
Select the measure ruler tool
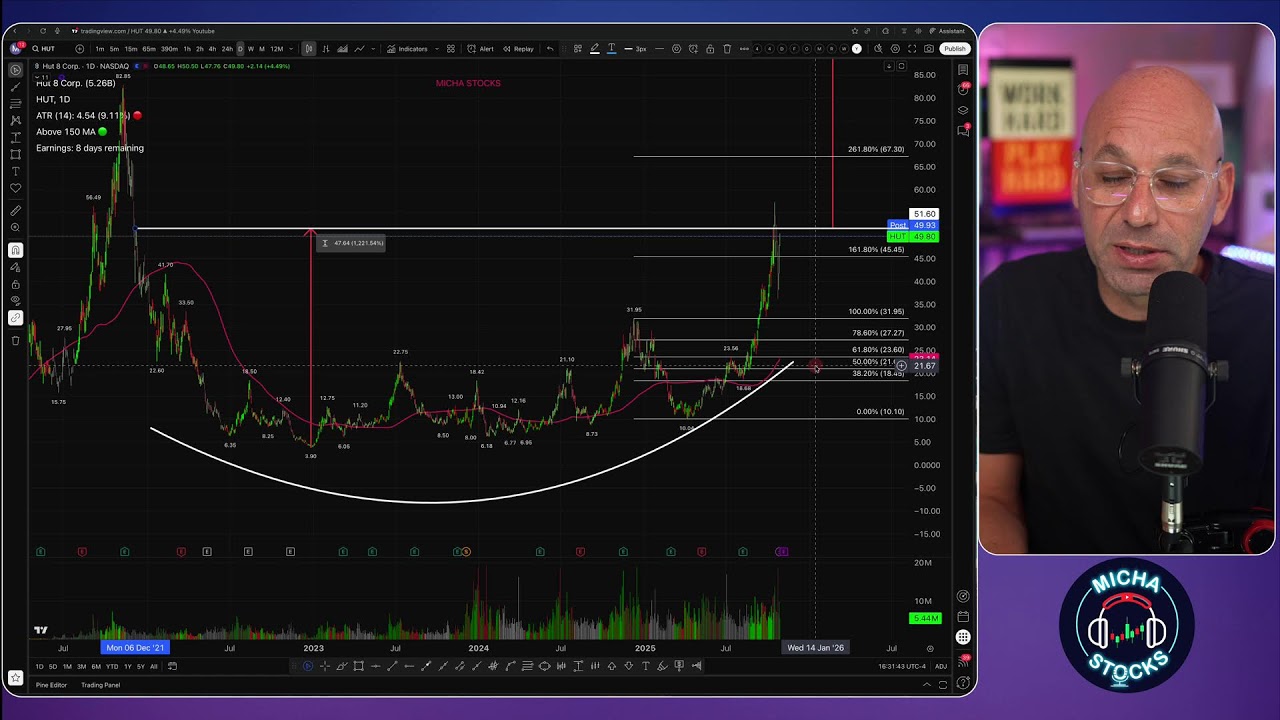pos(16,211)
